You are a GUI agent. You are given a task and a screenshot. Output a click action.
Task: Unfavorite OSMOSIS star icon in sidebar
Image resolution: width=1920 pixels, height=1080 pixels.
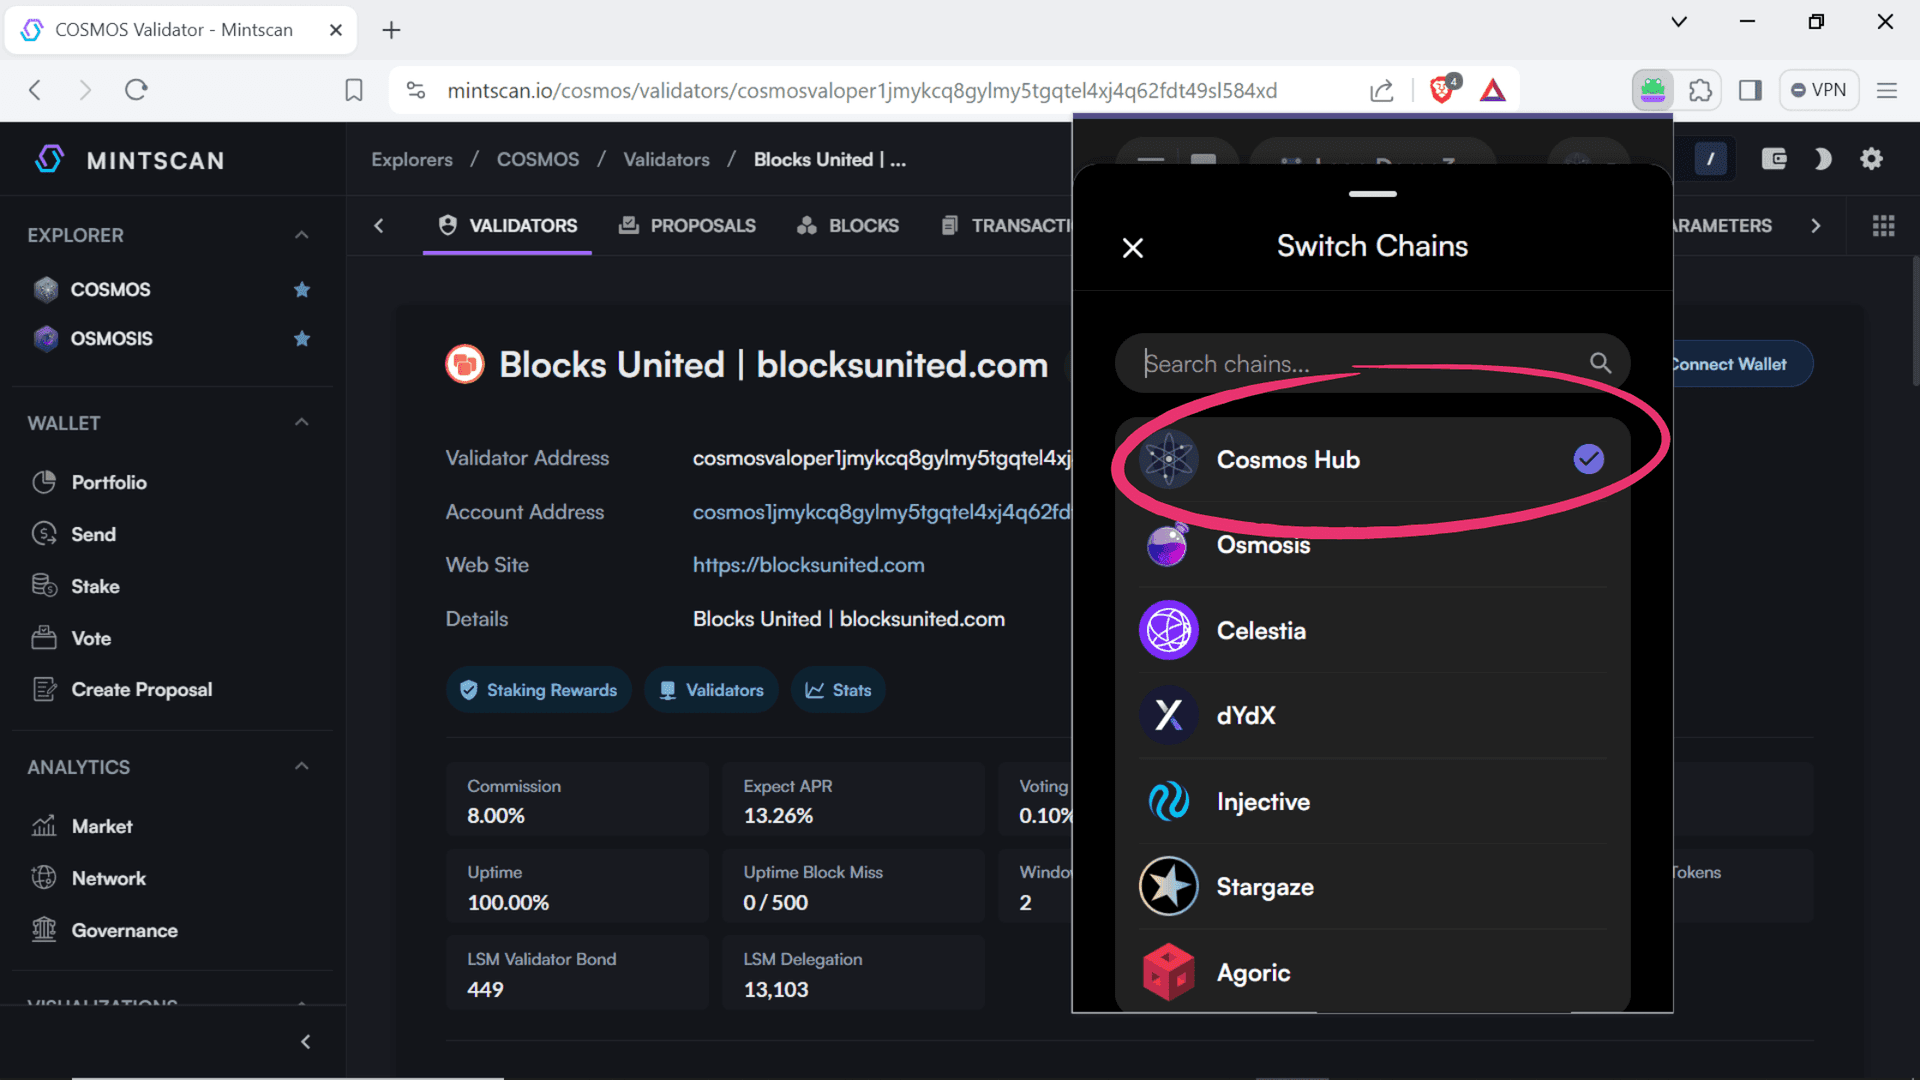click(x=302, y=339)
